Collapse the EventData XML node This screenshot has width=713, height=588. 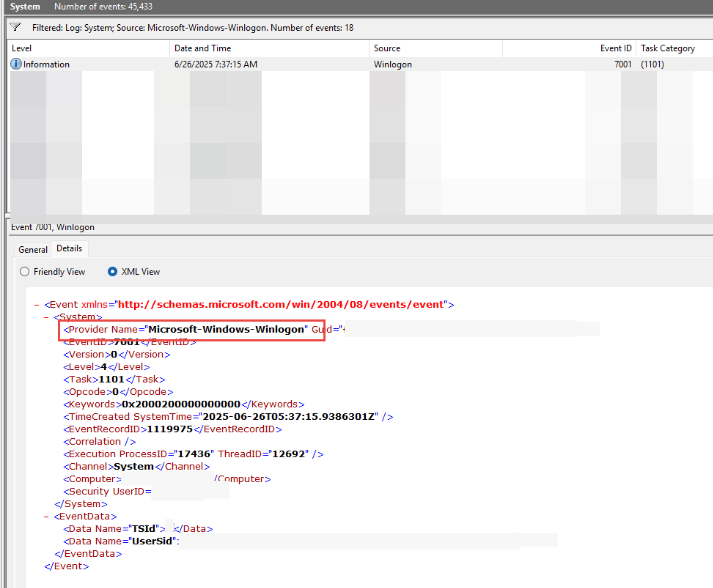point(46,517)
